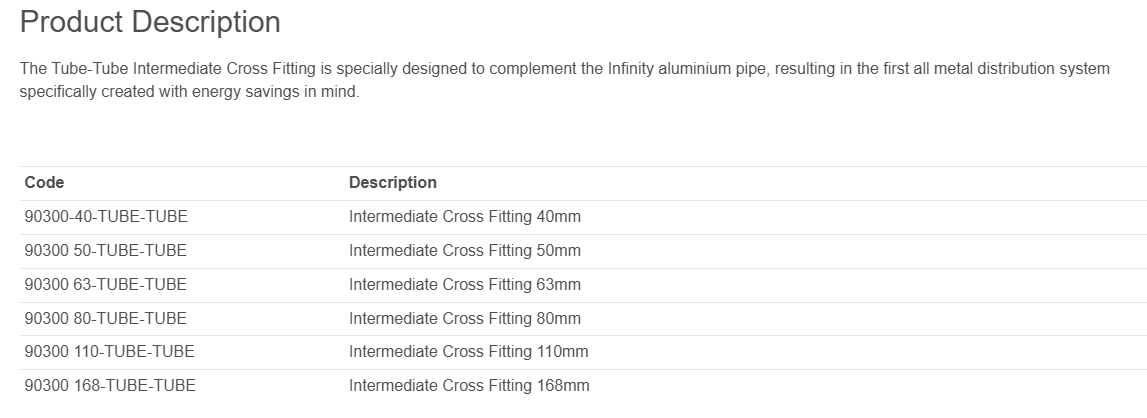Click the 90300 80-TUBE-TUBE code cell

tap(105, 318)
